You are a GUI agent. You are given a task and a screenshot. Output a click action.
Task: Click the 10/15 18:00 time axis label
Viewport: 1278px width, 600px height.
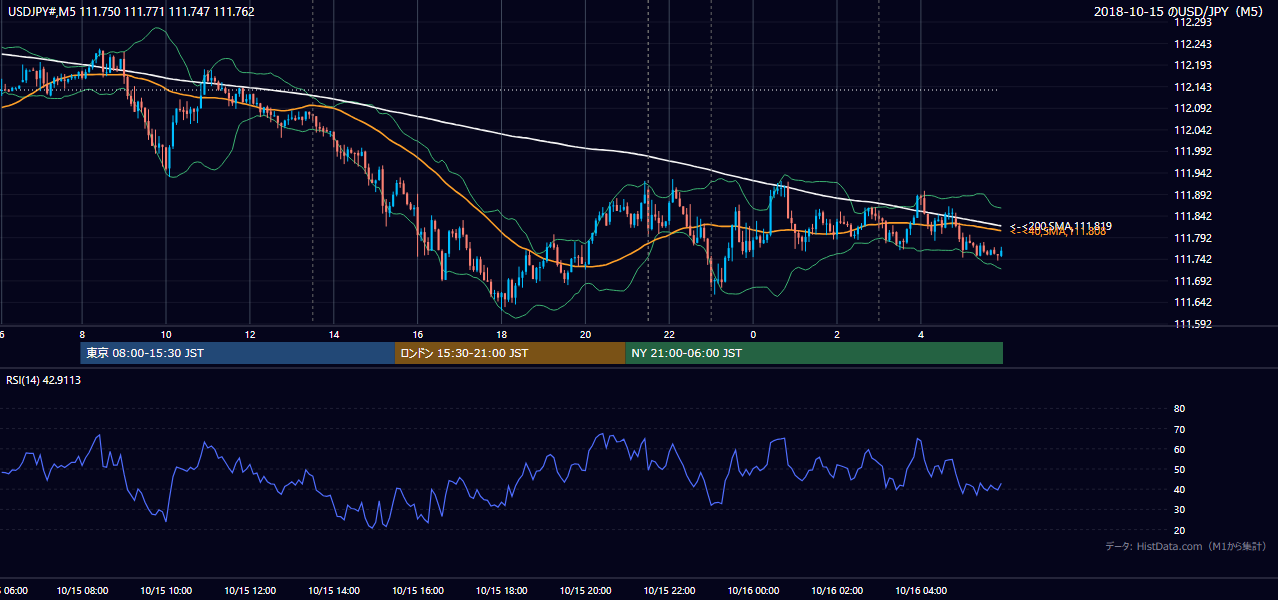pyautogui.click(x=502, y=591)
